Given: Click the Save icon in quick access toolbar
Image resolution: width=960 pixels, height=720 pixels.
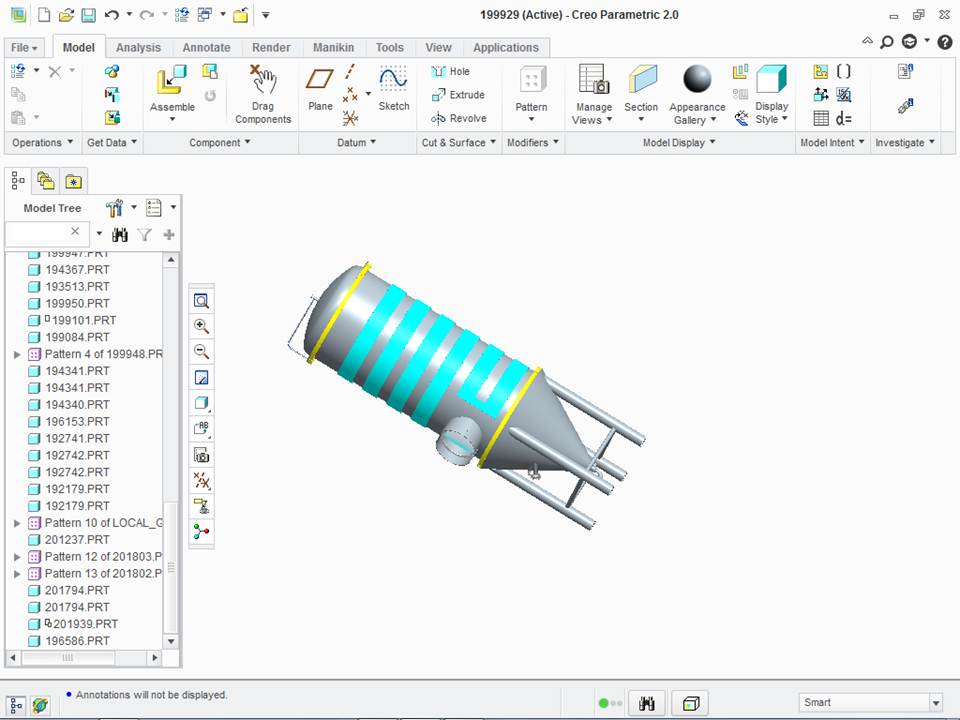Looking at the screenshot, I should pos(89,15).
